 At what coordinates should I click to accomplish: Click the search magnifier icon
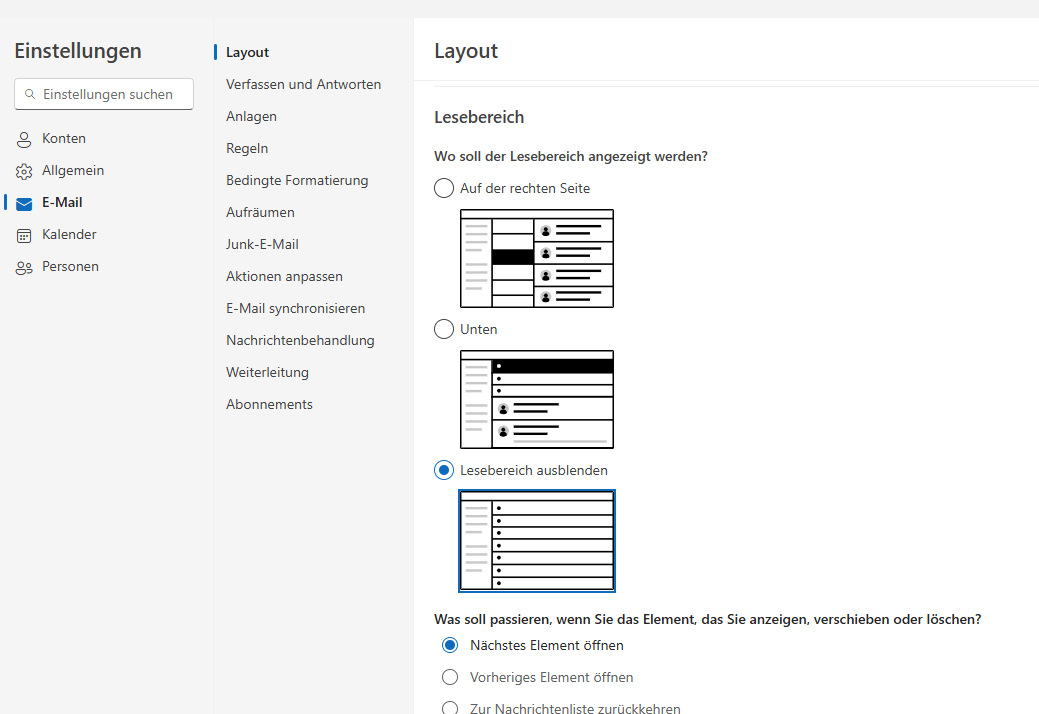(30, 94)
